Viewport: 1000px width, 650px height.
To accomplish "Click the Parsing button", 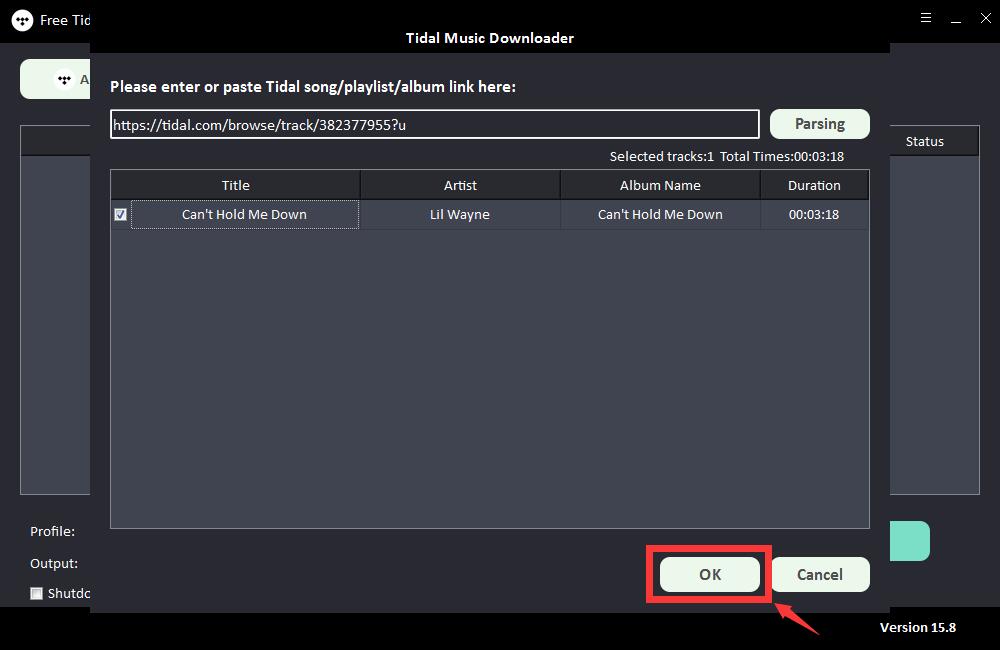I will tap(820, 124).
